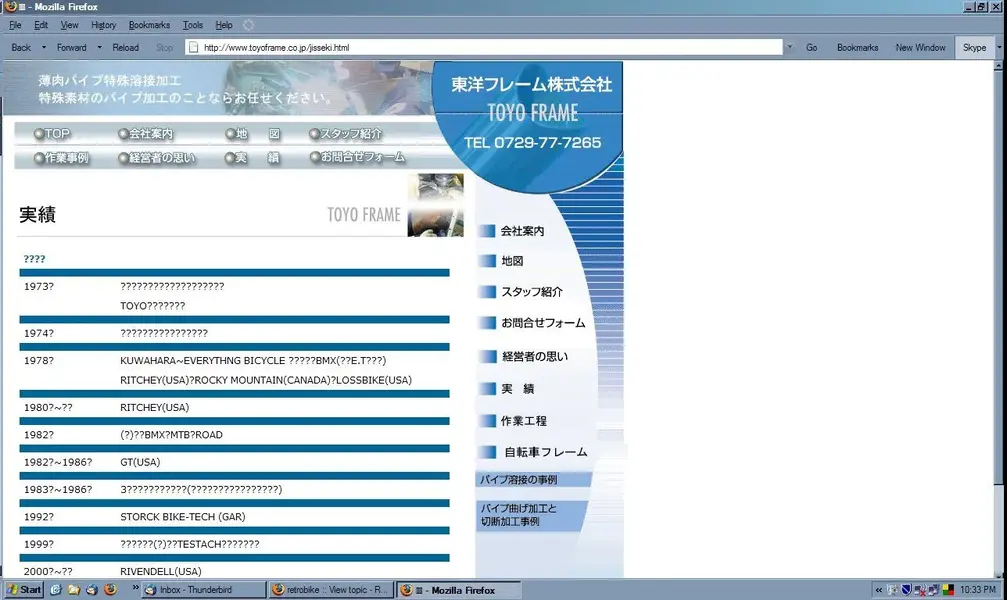Click the workshop photo thumbnail beside TOYO FRAME heading
This screenshot has width=1007, height=600.
(435, 205)
